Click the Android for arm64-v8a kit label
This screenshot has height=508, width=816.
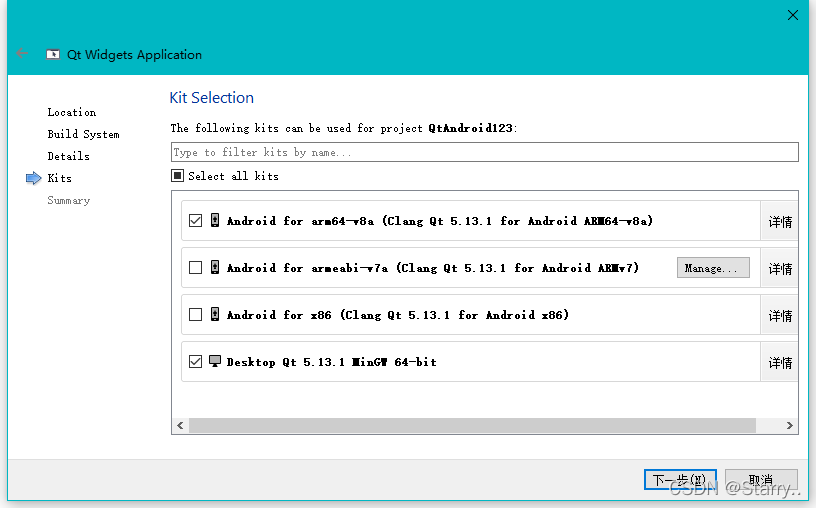coord(440,221)
